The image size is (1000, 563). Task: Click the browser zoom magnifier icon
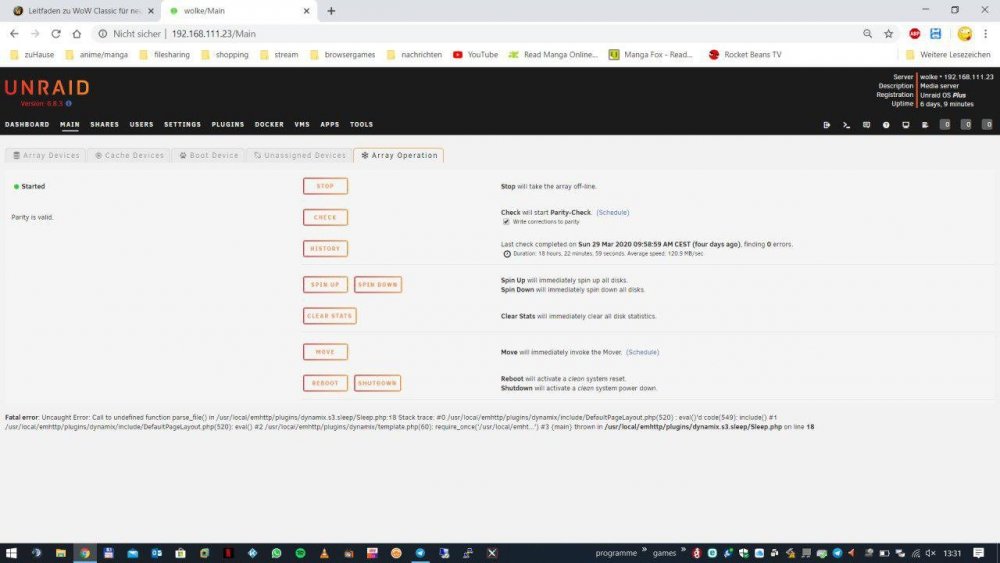click(867, 34)
